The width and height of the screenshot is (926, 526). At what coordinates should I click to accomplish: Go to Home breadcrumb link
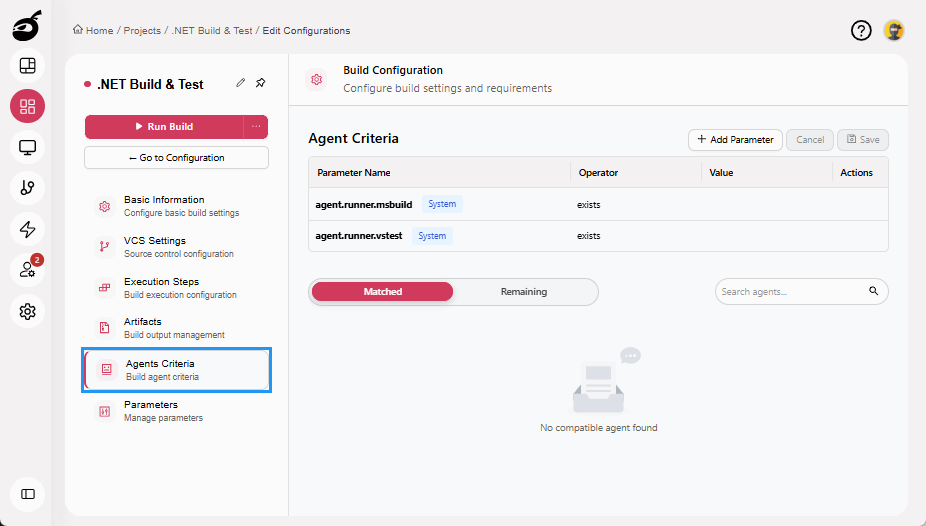(99, 31)
